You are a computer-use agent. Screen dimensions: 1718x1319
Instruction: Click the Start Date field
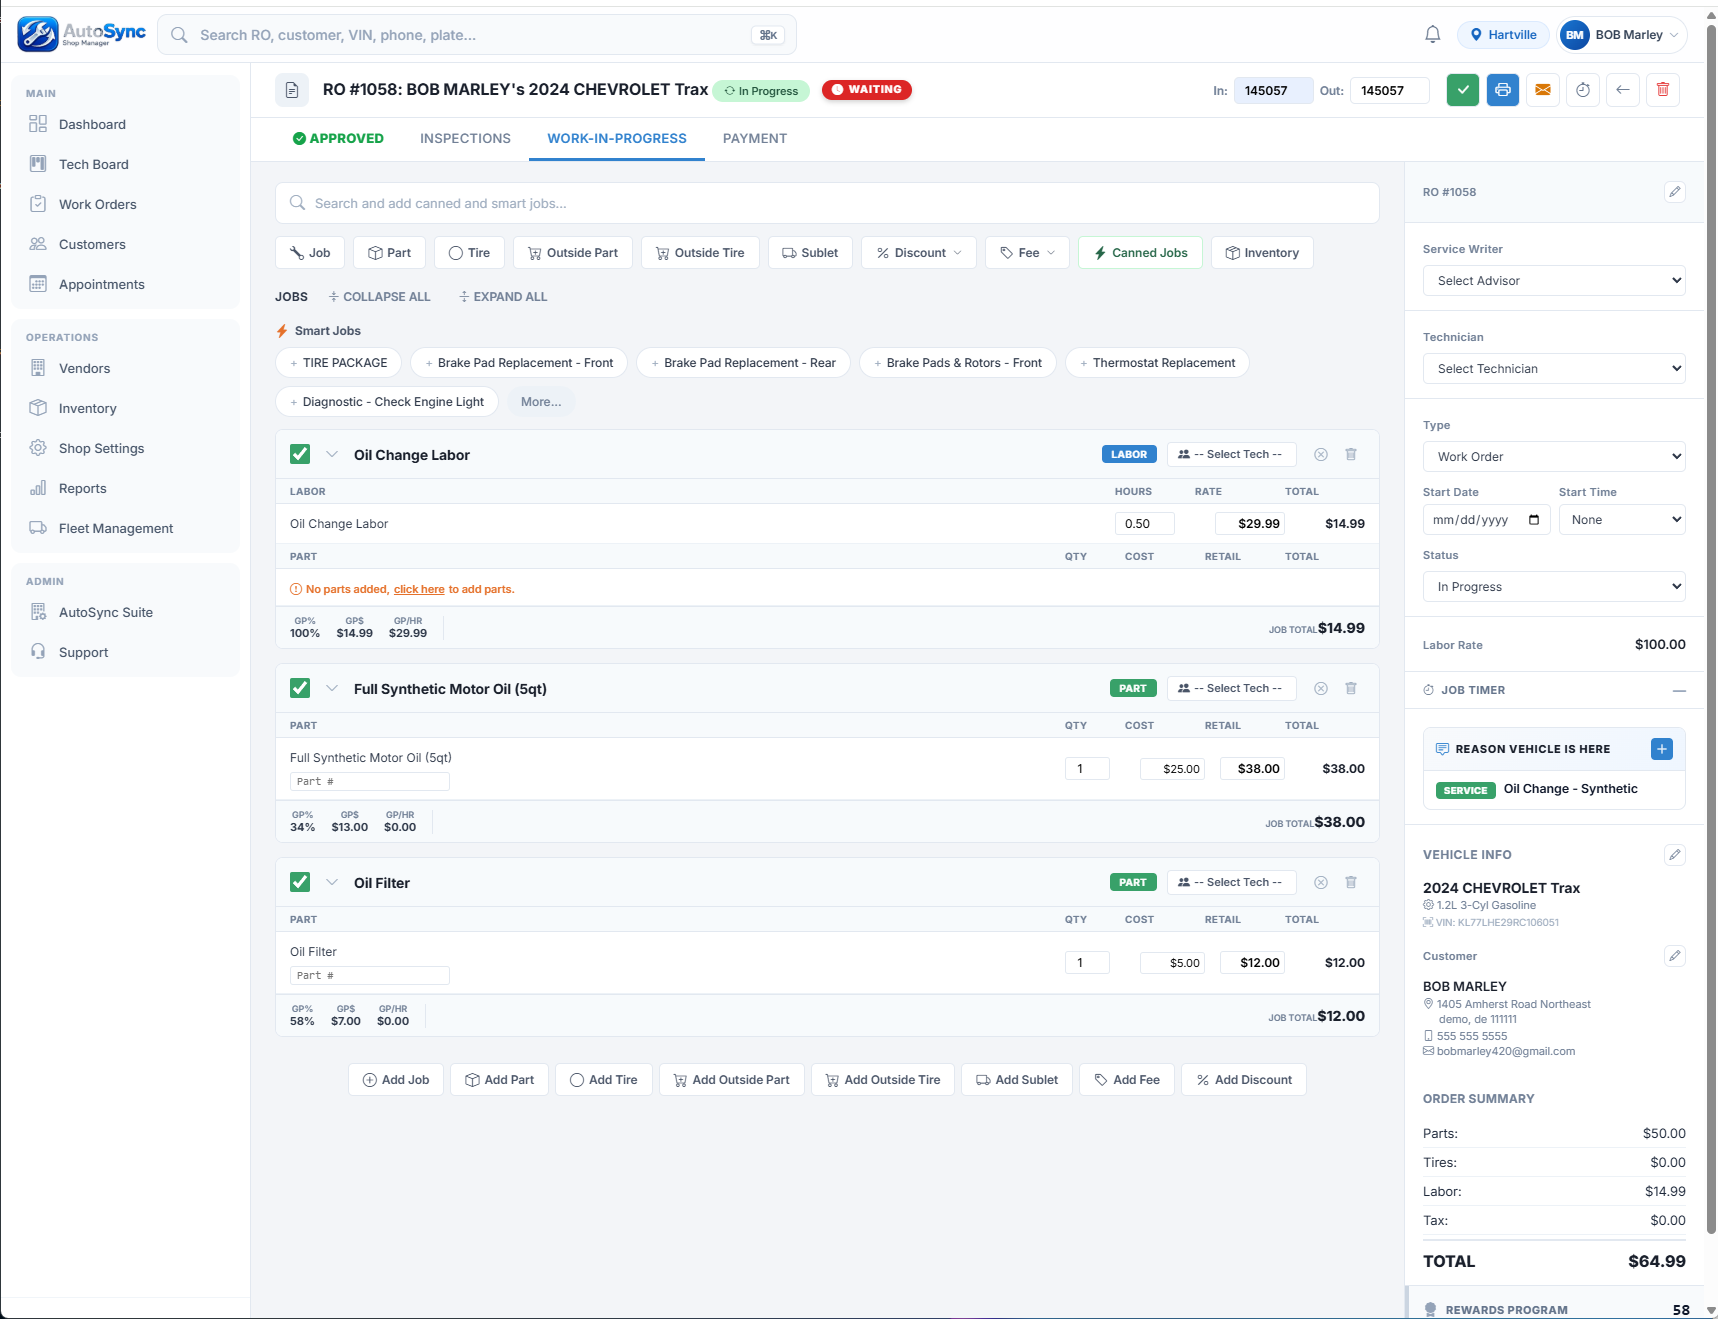(x=1486, y=520)
